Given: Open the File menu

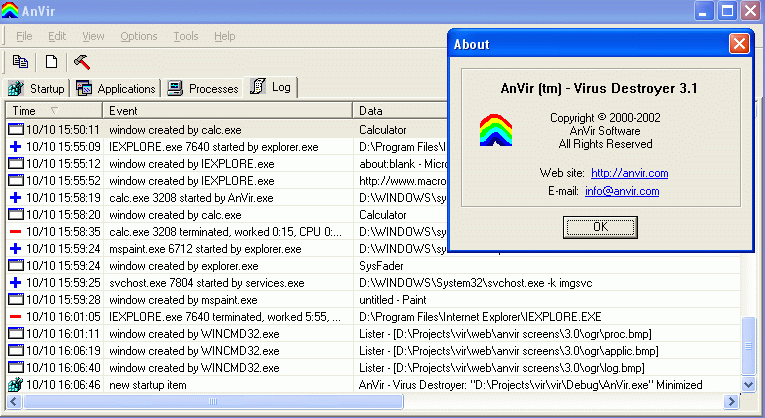Looking at the screenshot, I should tap(24, 36).
